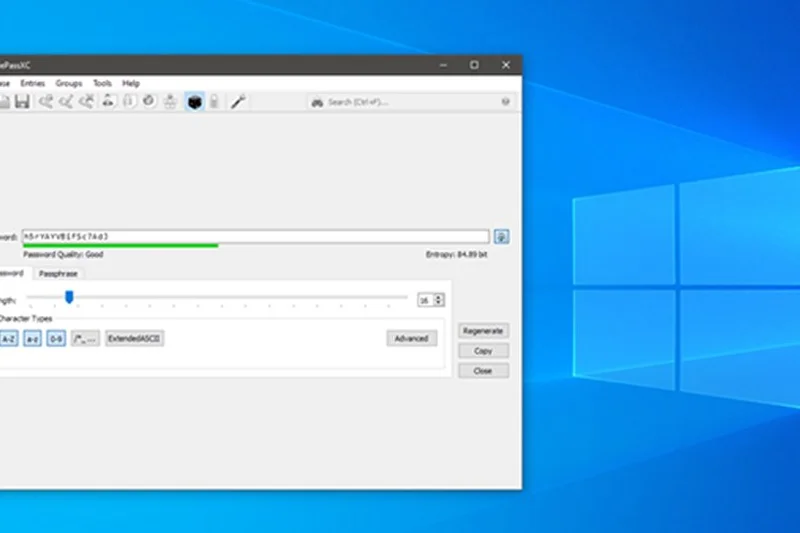This screenshot has height=533, width=800.
Task: Open Settings via the wrench icon
Action: pos(238,102)
